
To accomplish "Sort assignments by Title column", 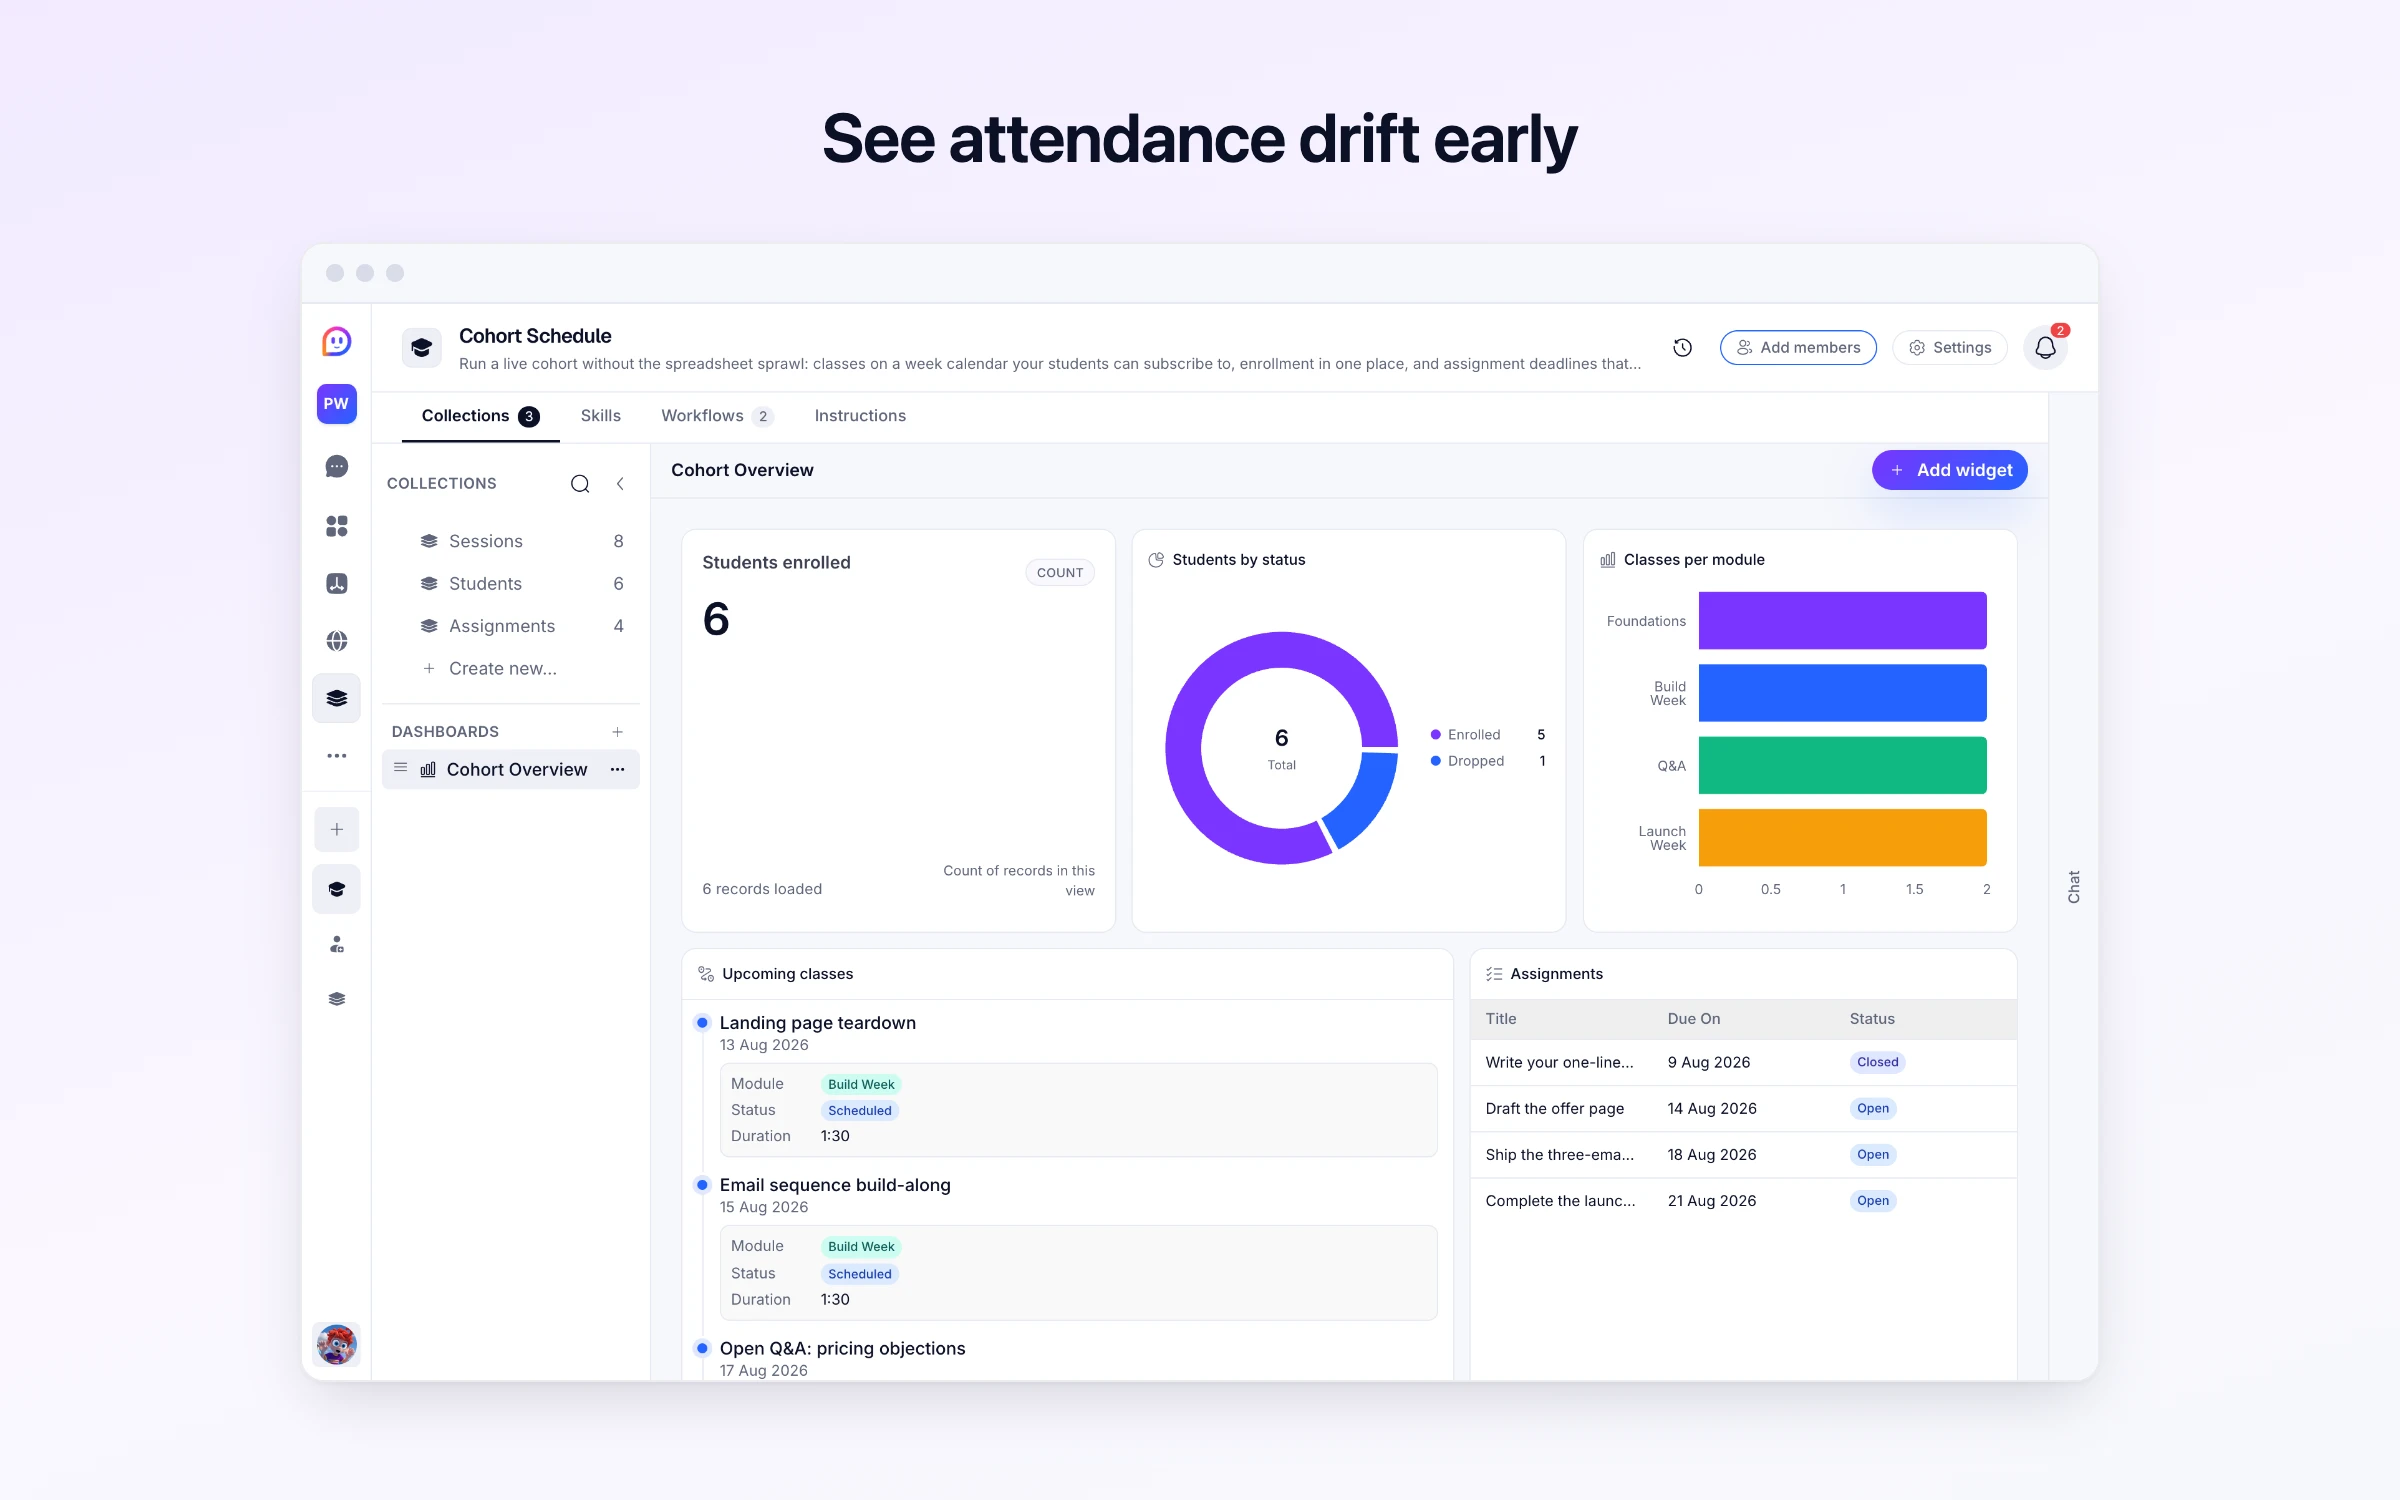I will 1500,1019.
